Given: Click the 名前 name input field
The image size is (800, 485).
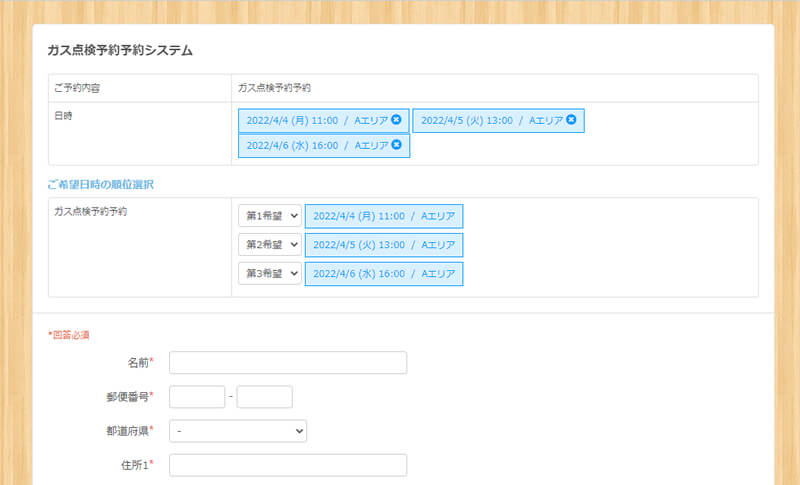Looking at the screenshot, I should [x=288, y=362].
